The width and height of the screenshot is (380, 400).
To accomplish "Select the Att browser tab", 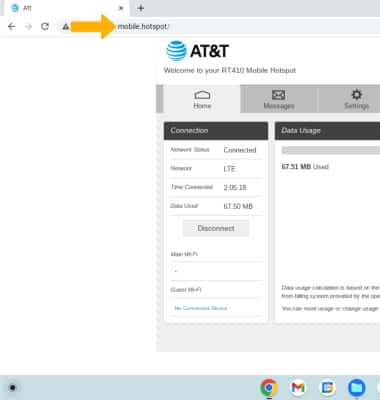I will pyautogui.click(x=65, y=8).
